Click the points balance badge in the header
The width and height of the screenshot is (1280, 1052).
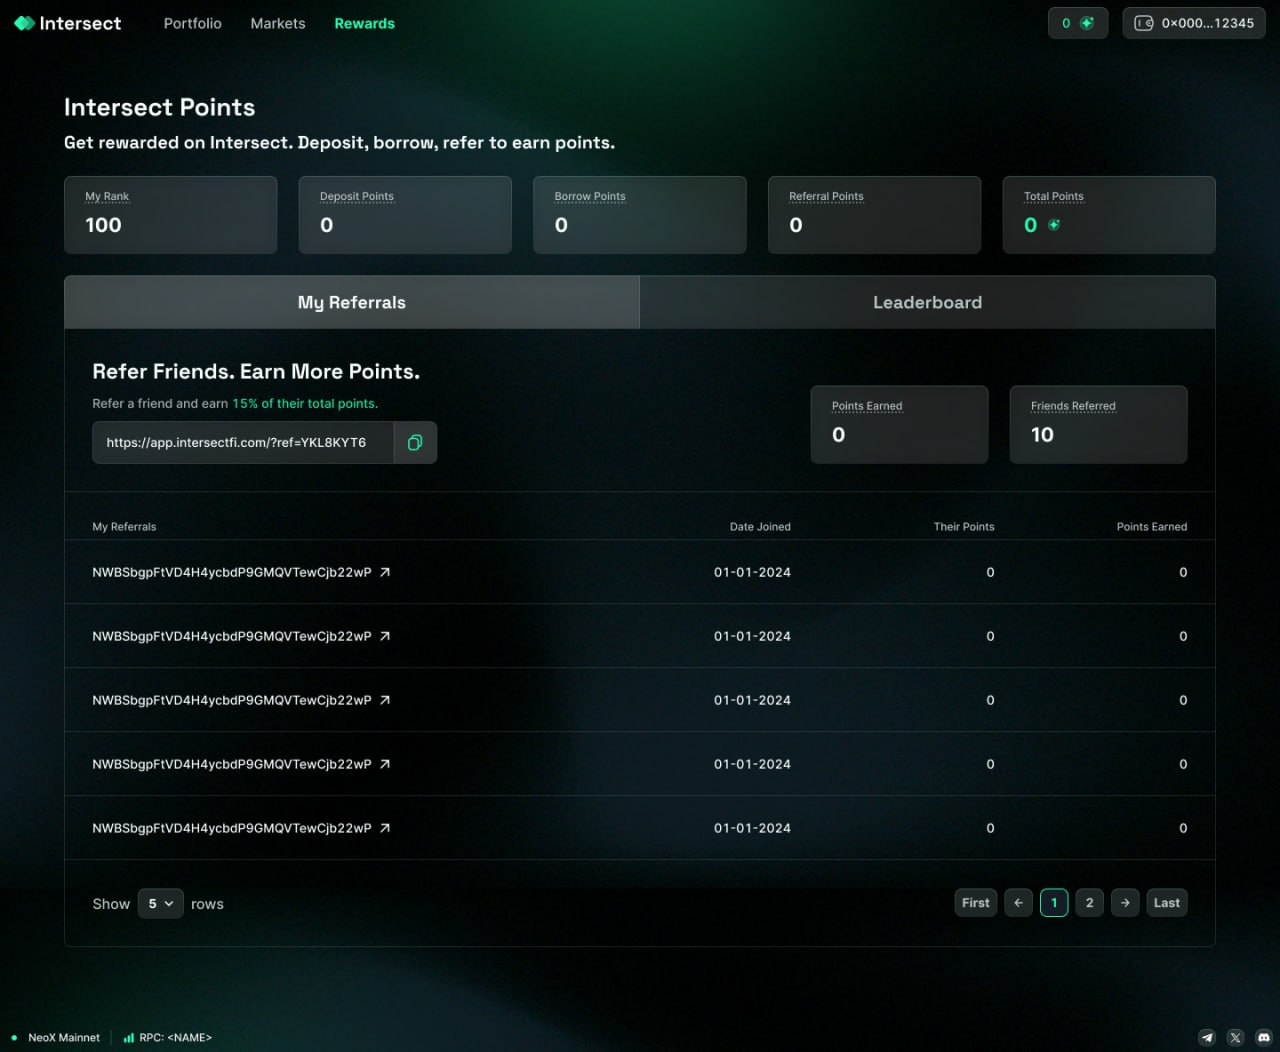coord(1077,23)
